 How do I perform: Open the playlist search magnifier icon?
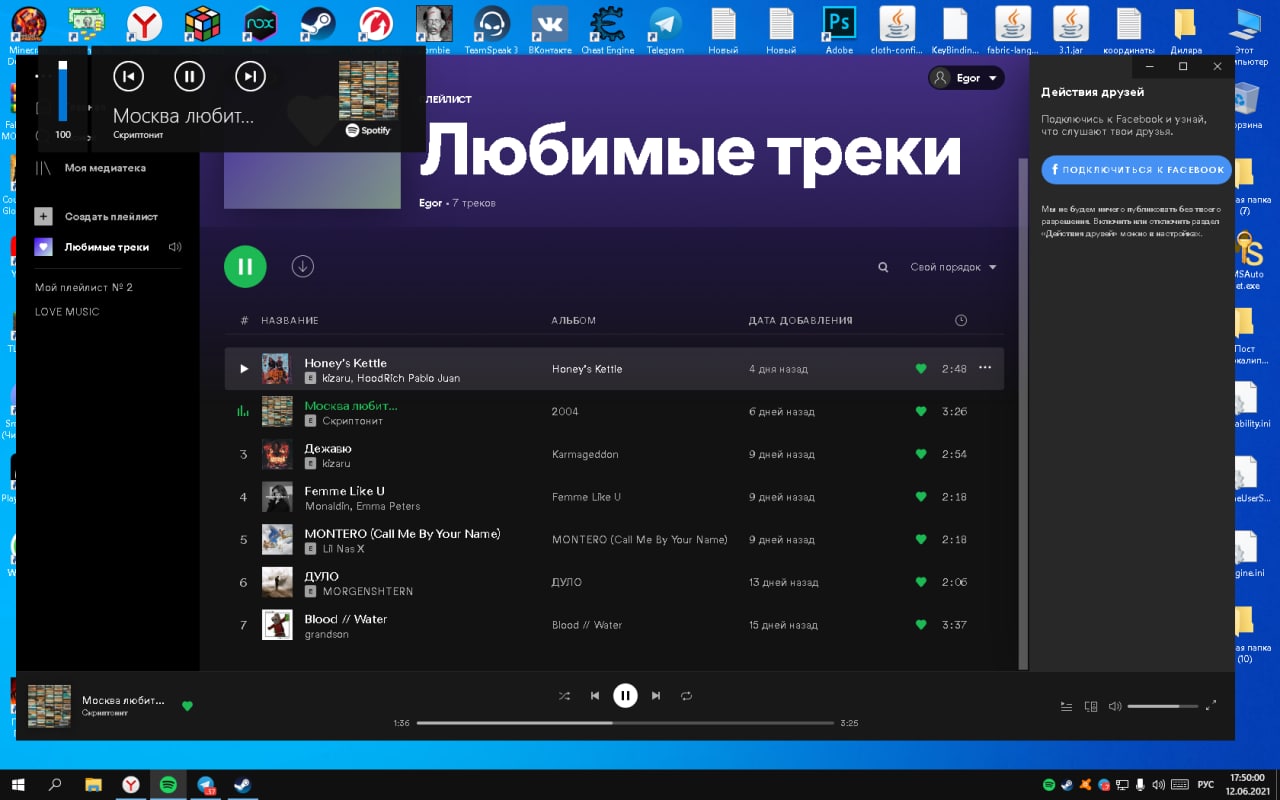(x=883, y=267)
